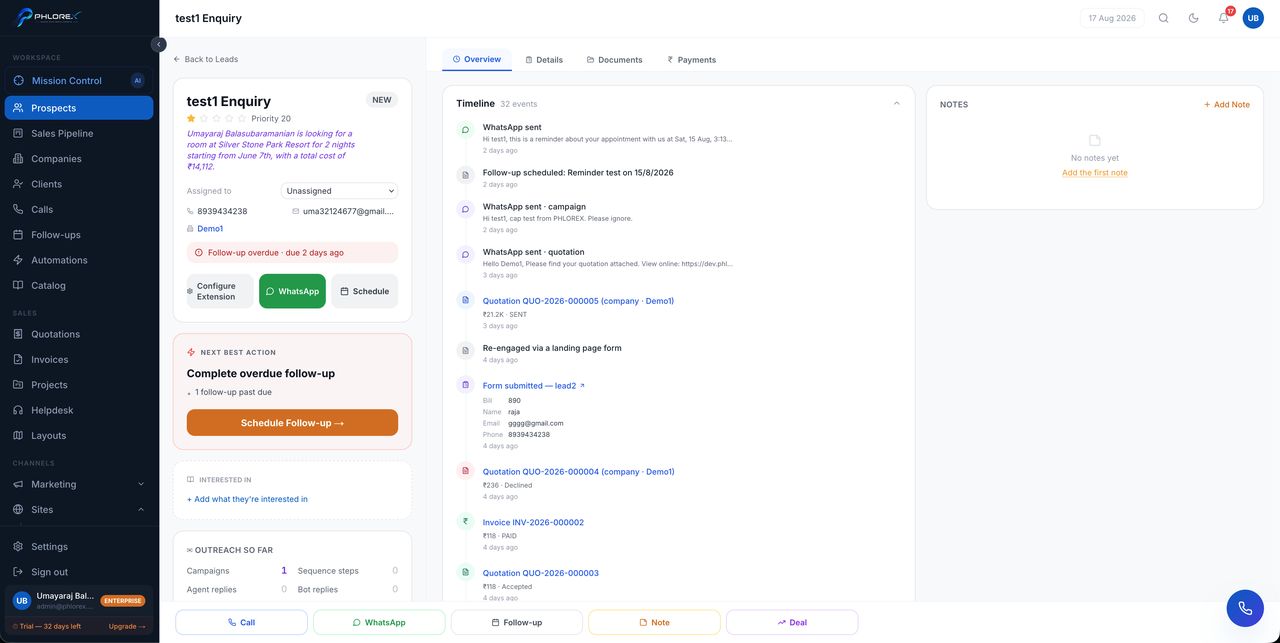Click Add Note in Notes panel
1280x643 pixels.
pos(1226,104)
